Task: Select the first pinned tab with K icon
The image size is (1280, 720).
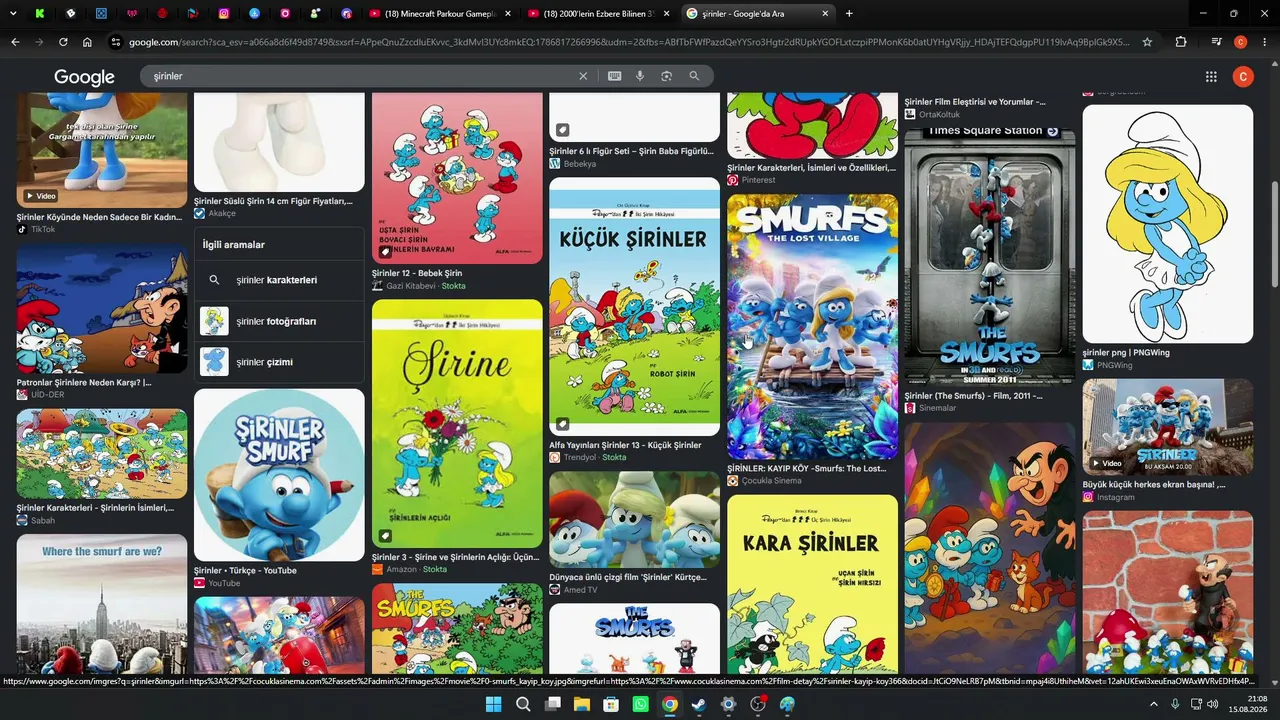Action: (39, 13)
